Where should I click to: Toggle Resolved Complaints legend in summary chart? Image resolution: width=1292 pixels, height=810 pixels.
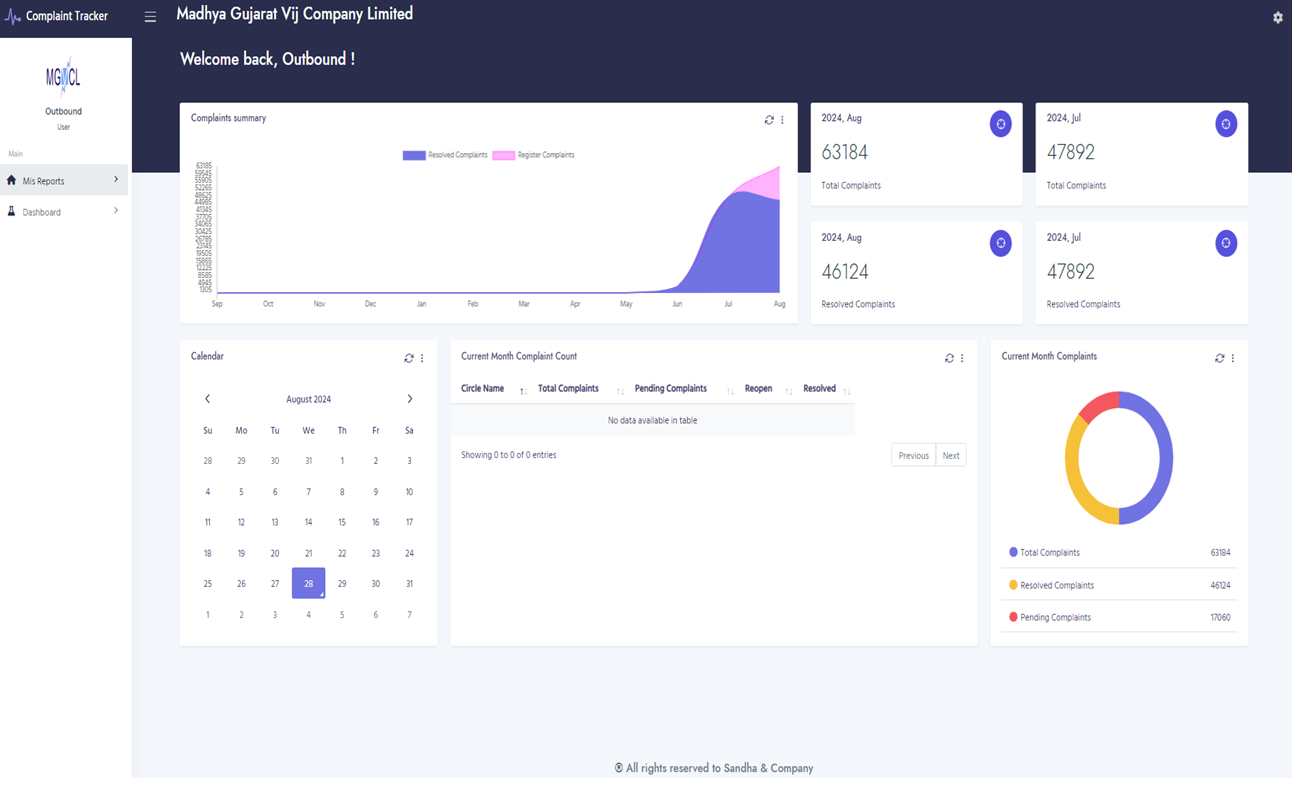pos(445,155)
